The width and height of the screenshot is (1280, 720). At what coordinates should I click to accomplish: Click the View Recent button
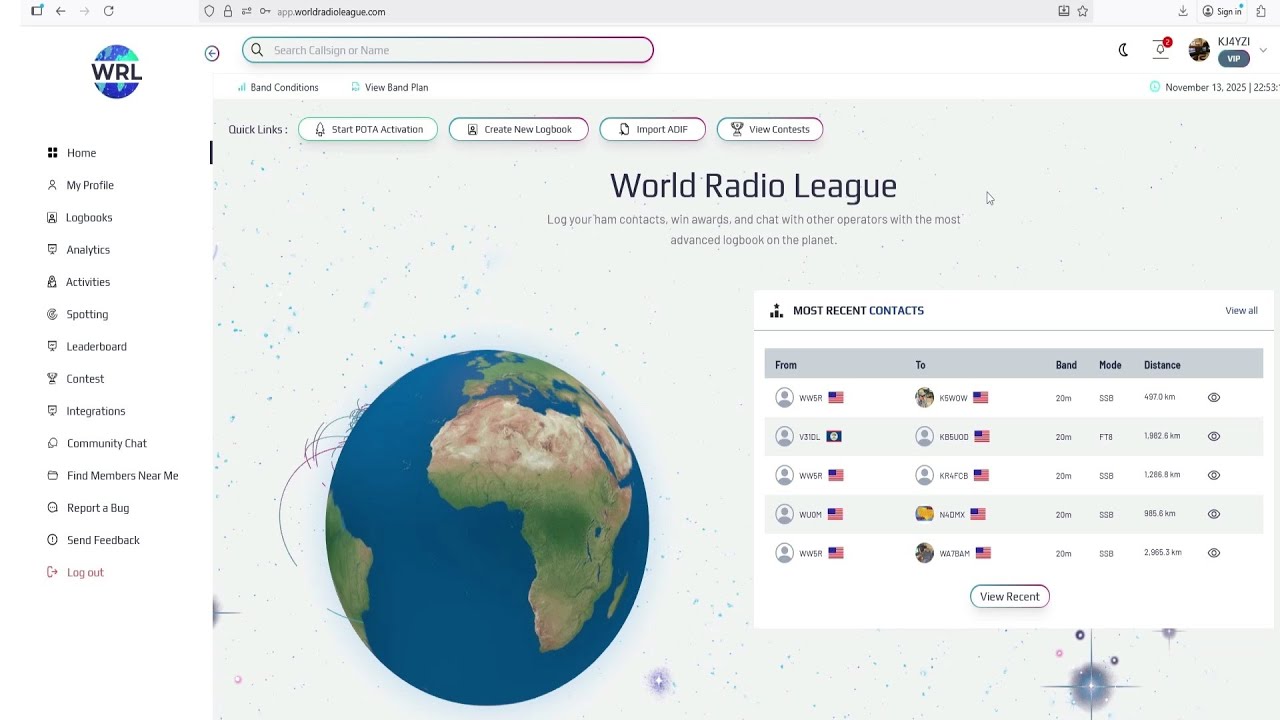point(1010,597)
